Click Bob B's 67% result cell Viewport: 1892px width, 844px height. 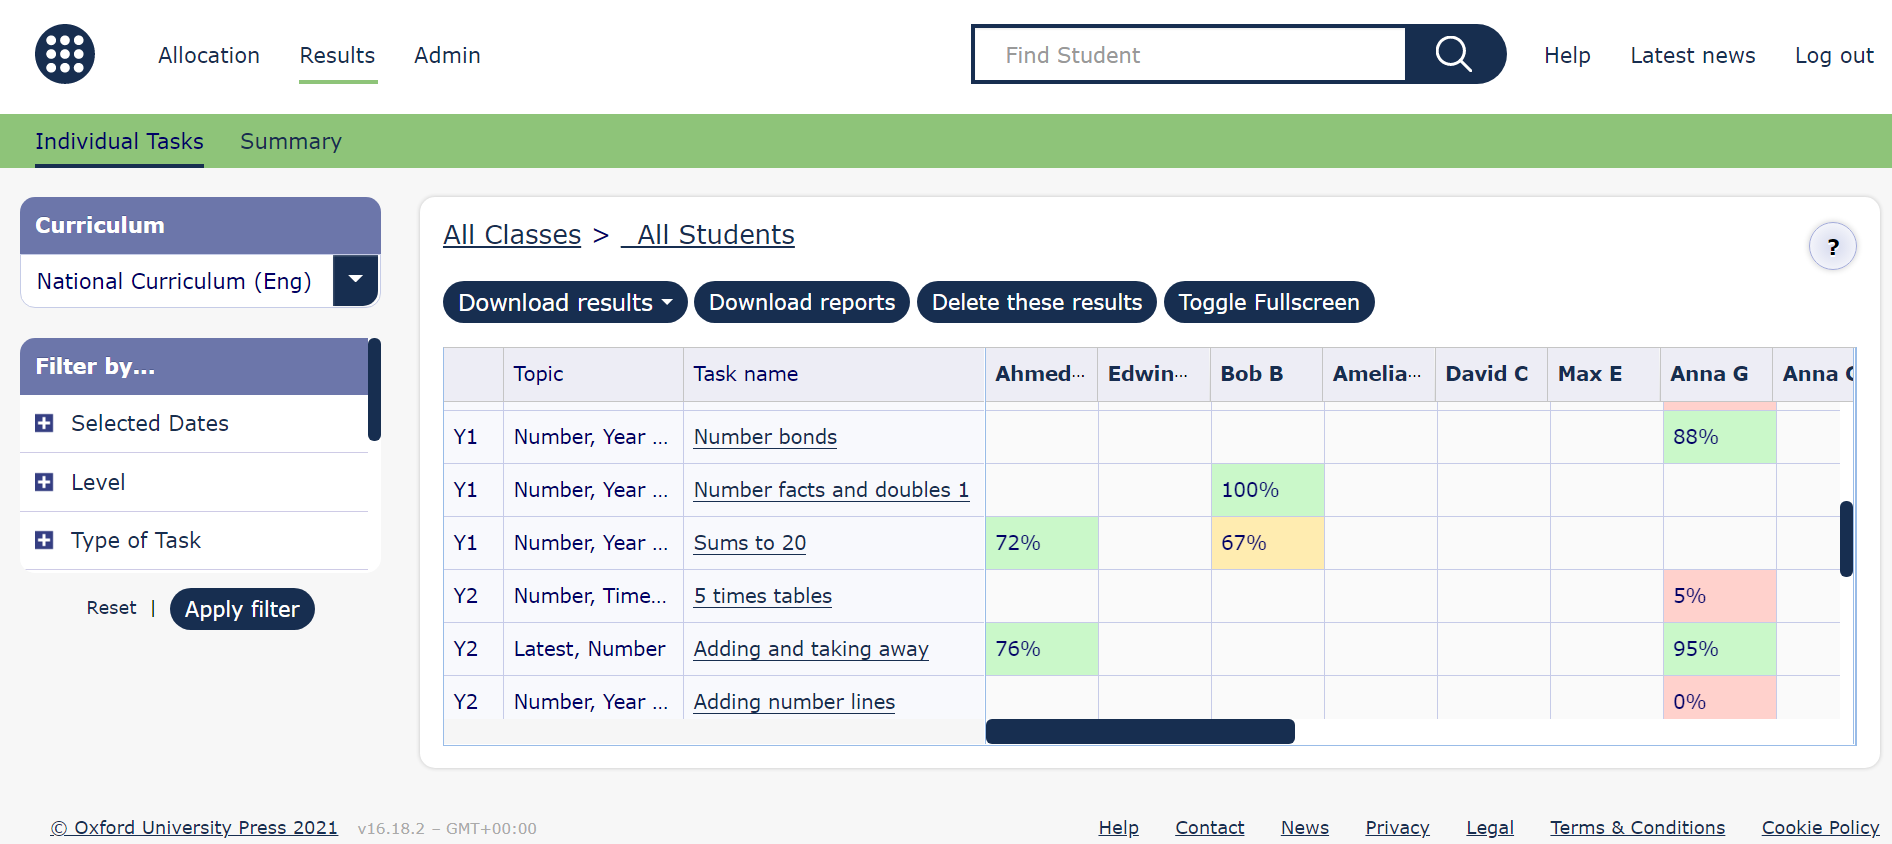(x=1267, y=543)
